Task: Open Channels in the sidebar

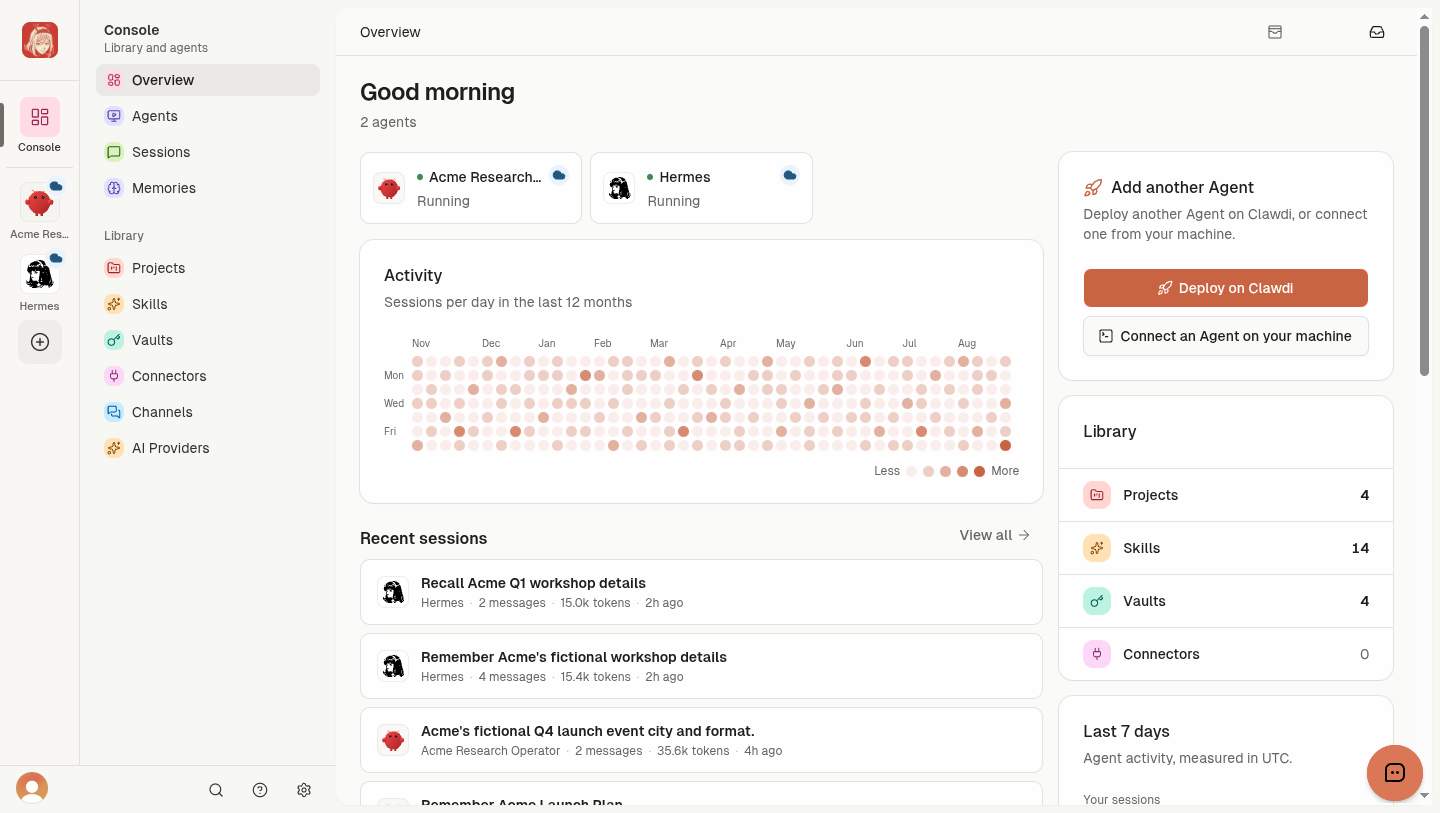Action: pos(208,412)
